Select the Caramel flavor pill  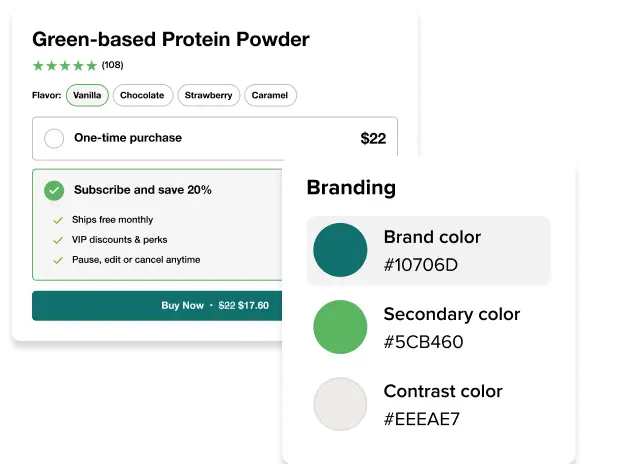270,96
